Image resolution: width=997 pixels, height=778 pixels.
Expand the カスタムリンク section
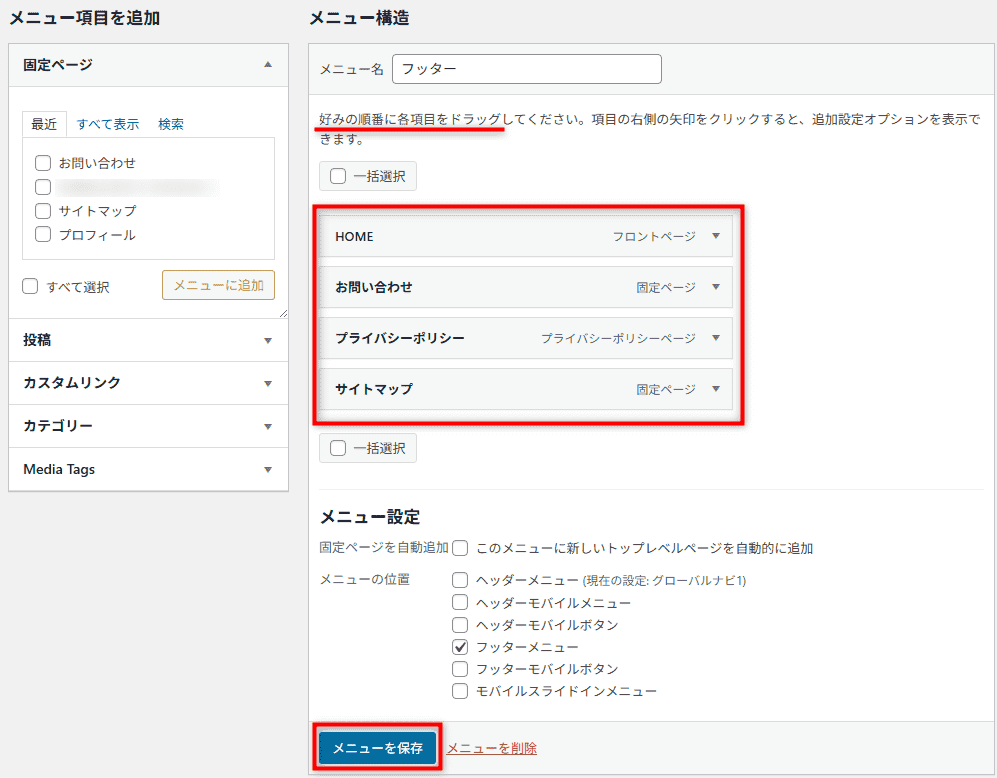coord(267,383)
